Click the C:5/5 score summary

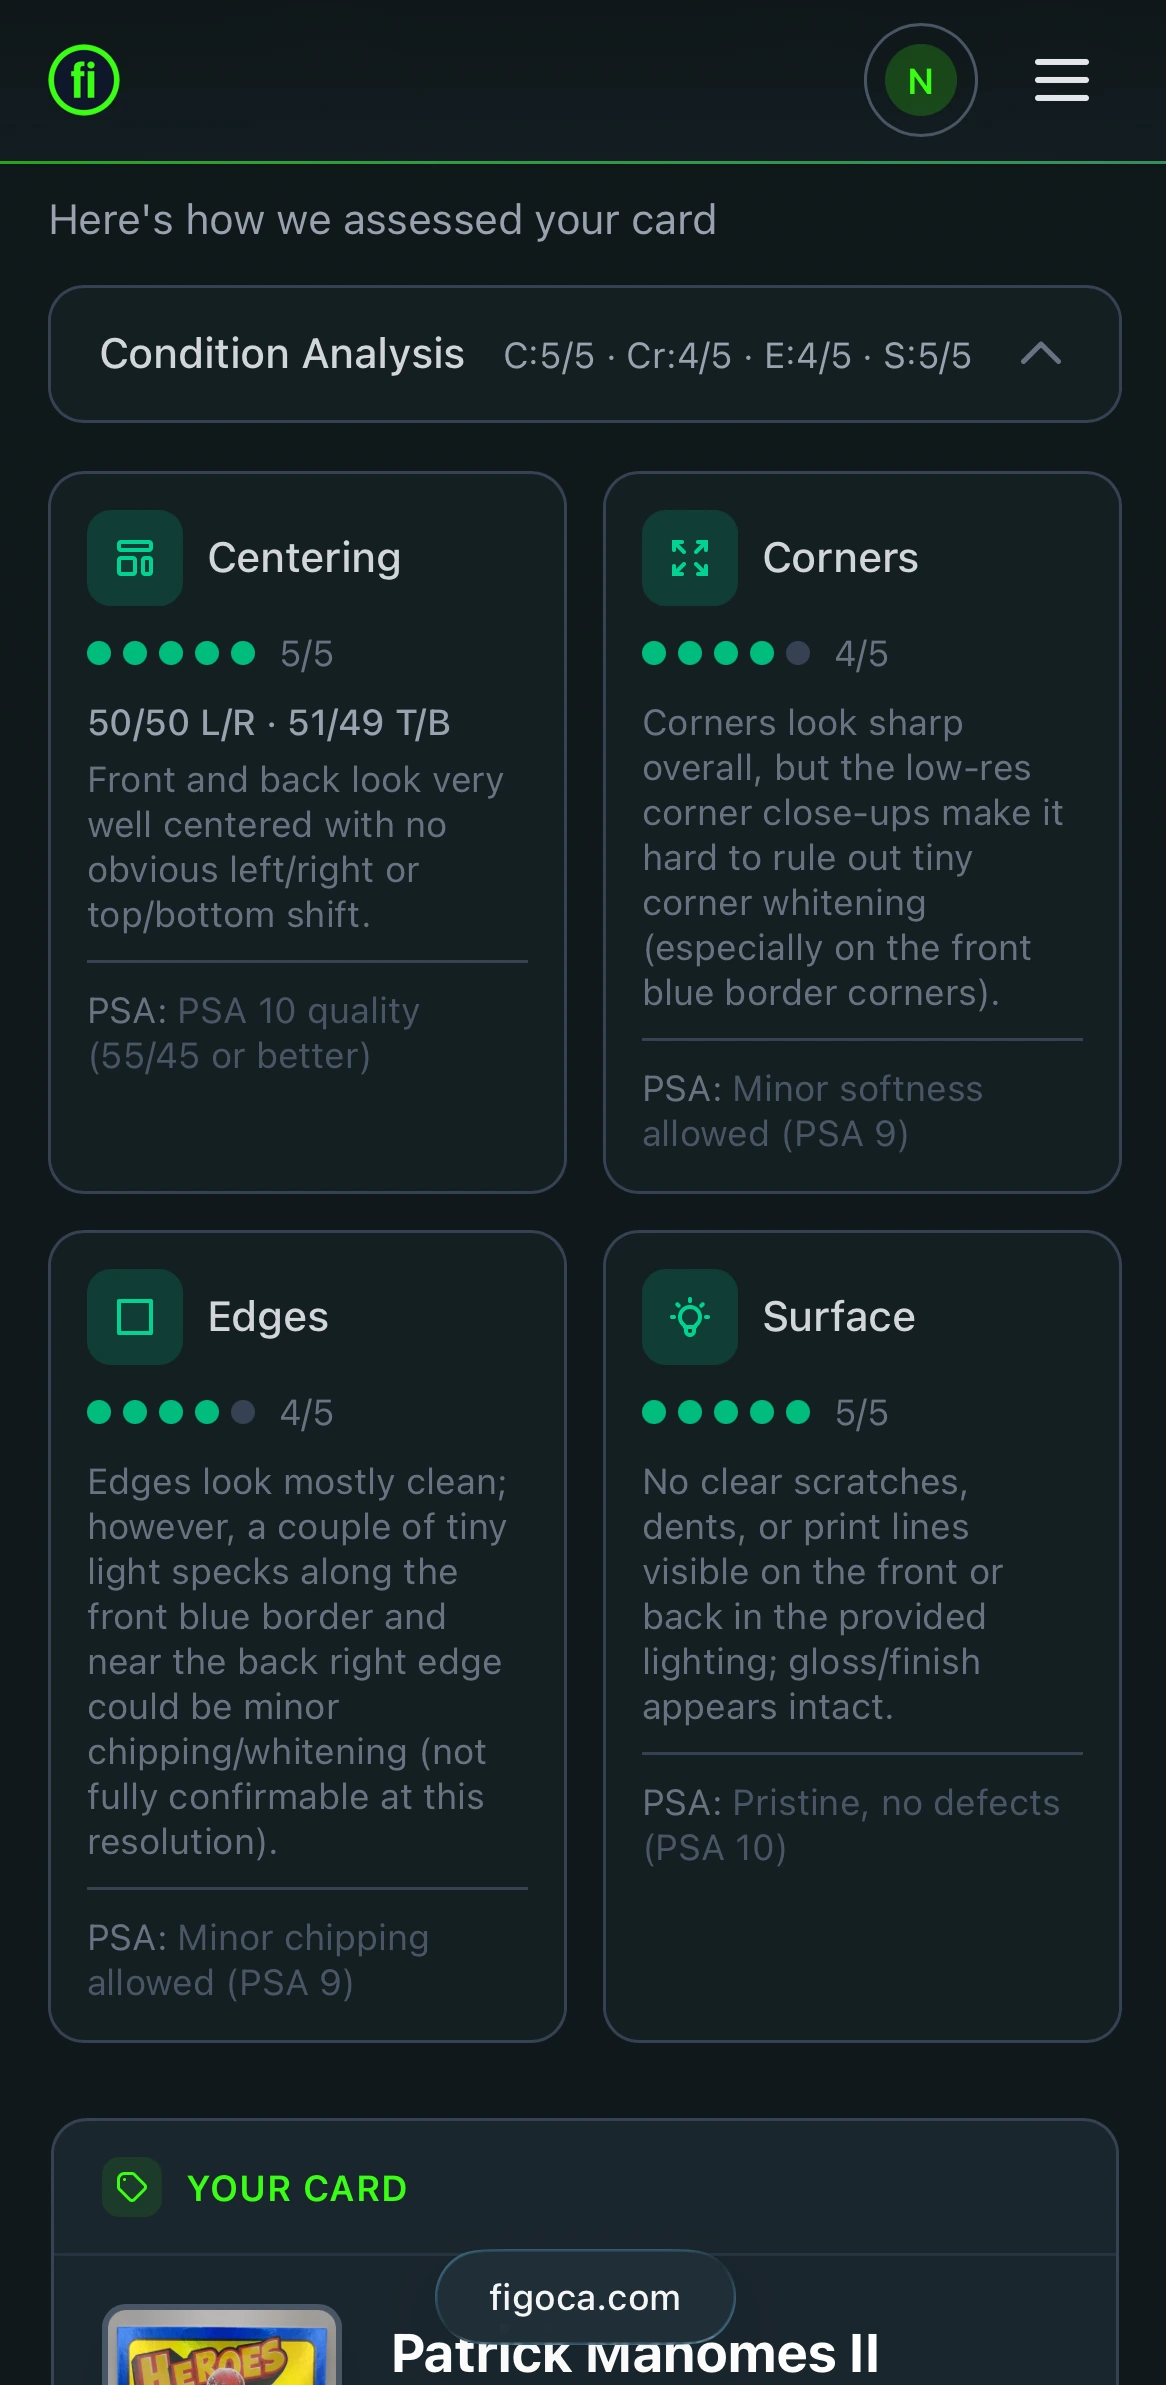click(x=549, y=355)
